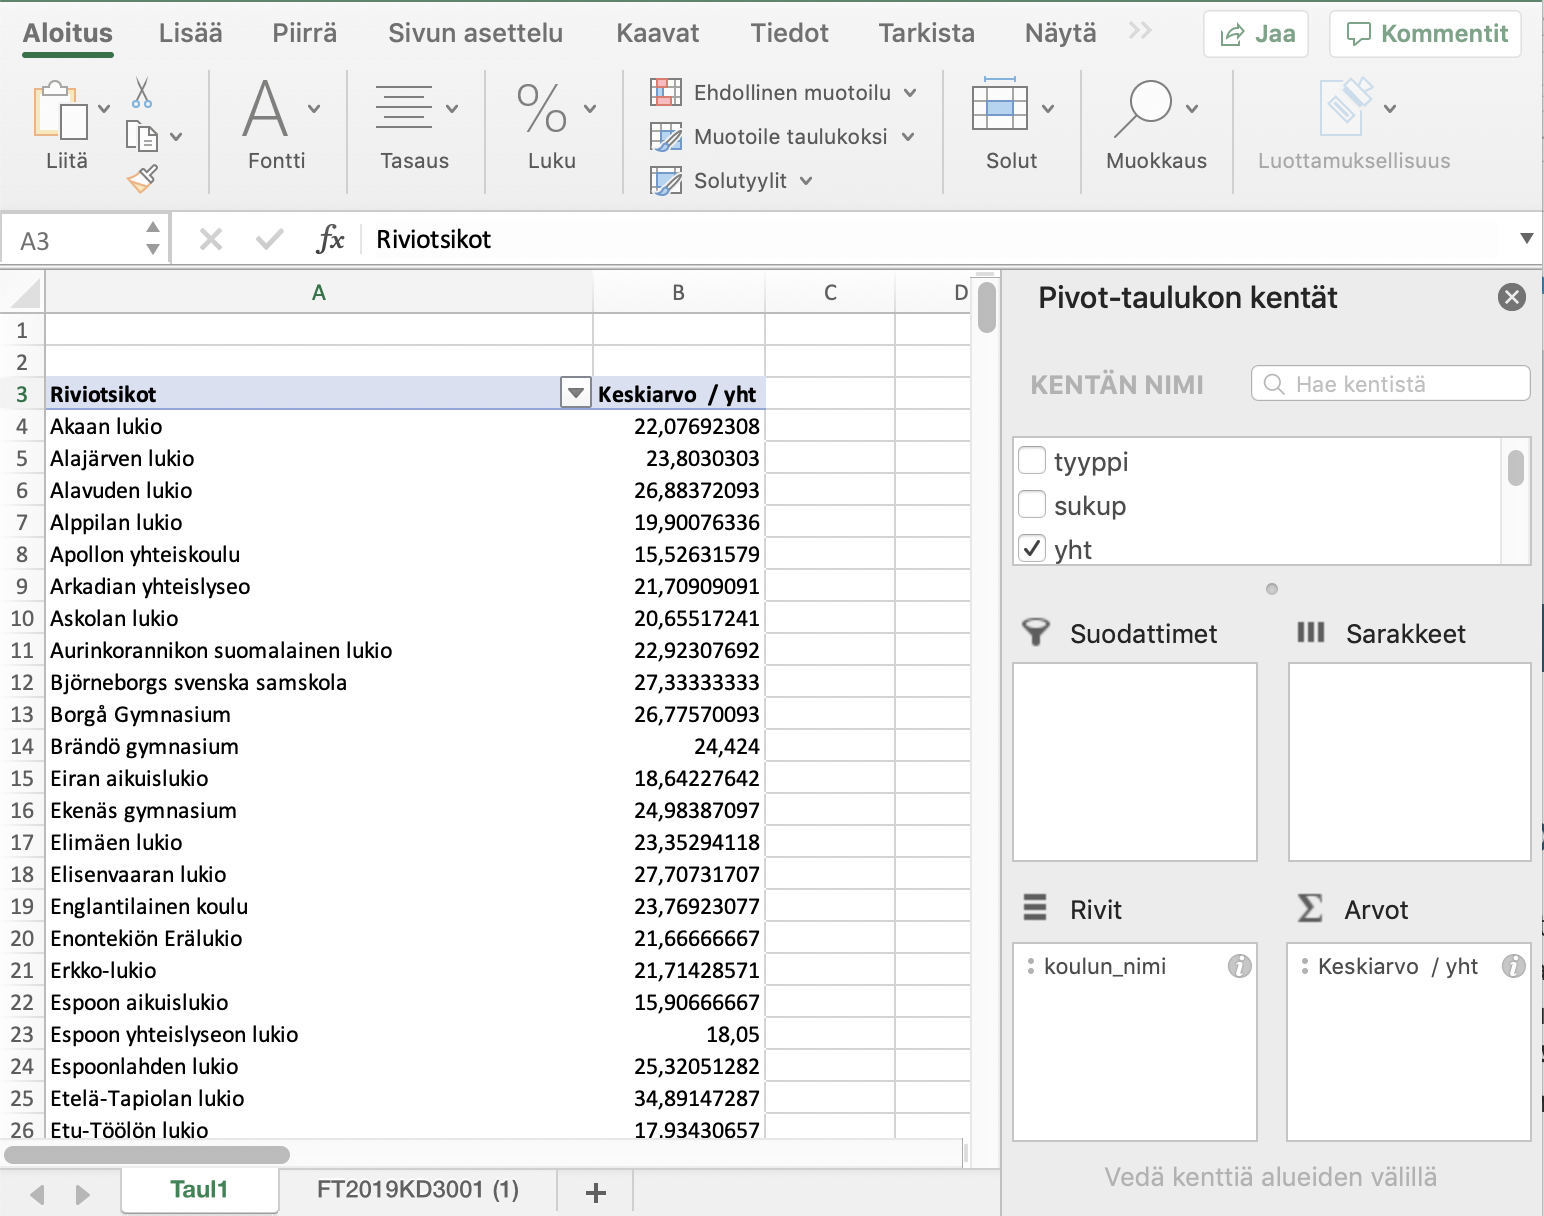Click the Jaa share button
Viewport: 1544px width, 1216px height.
[x=1257, y=34]
